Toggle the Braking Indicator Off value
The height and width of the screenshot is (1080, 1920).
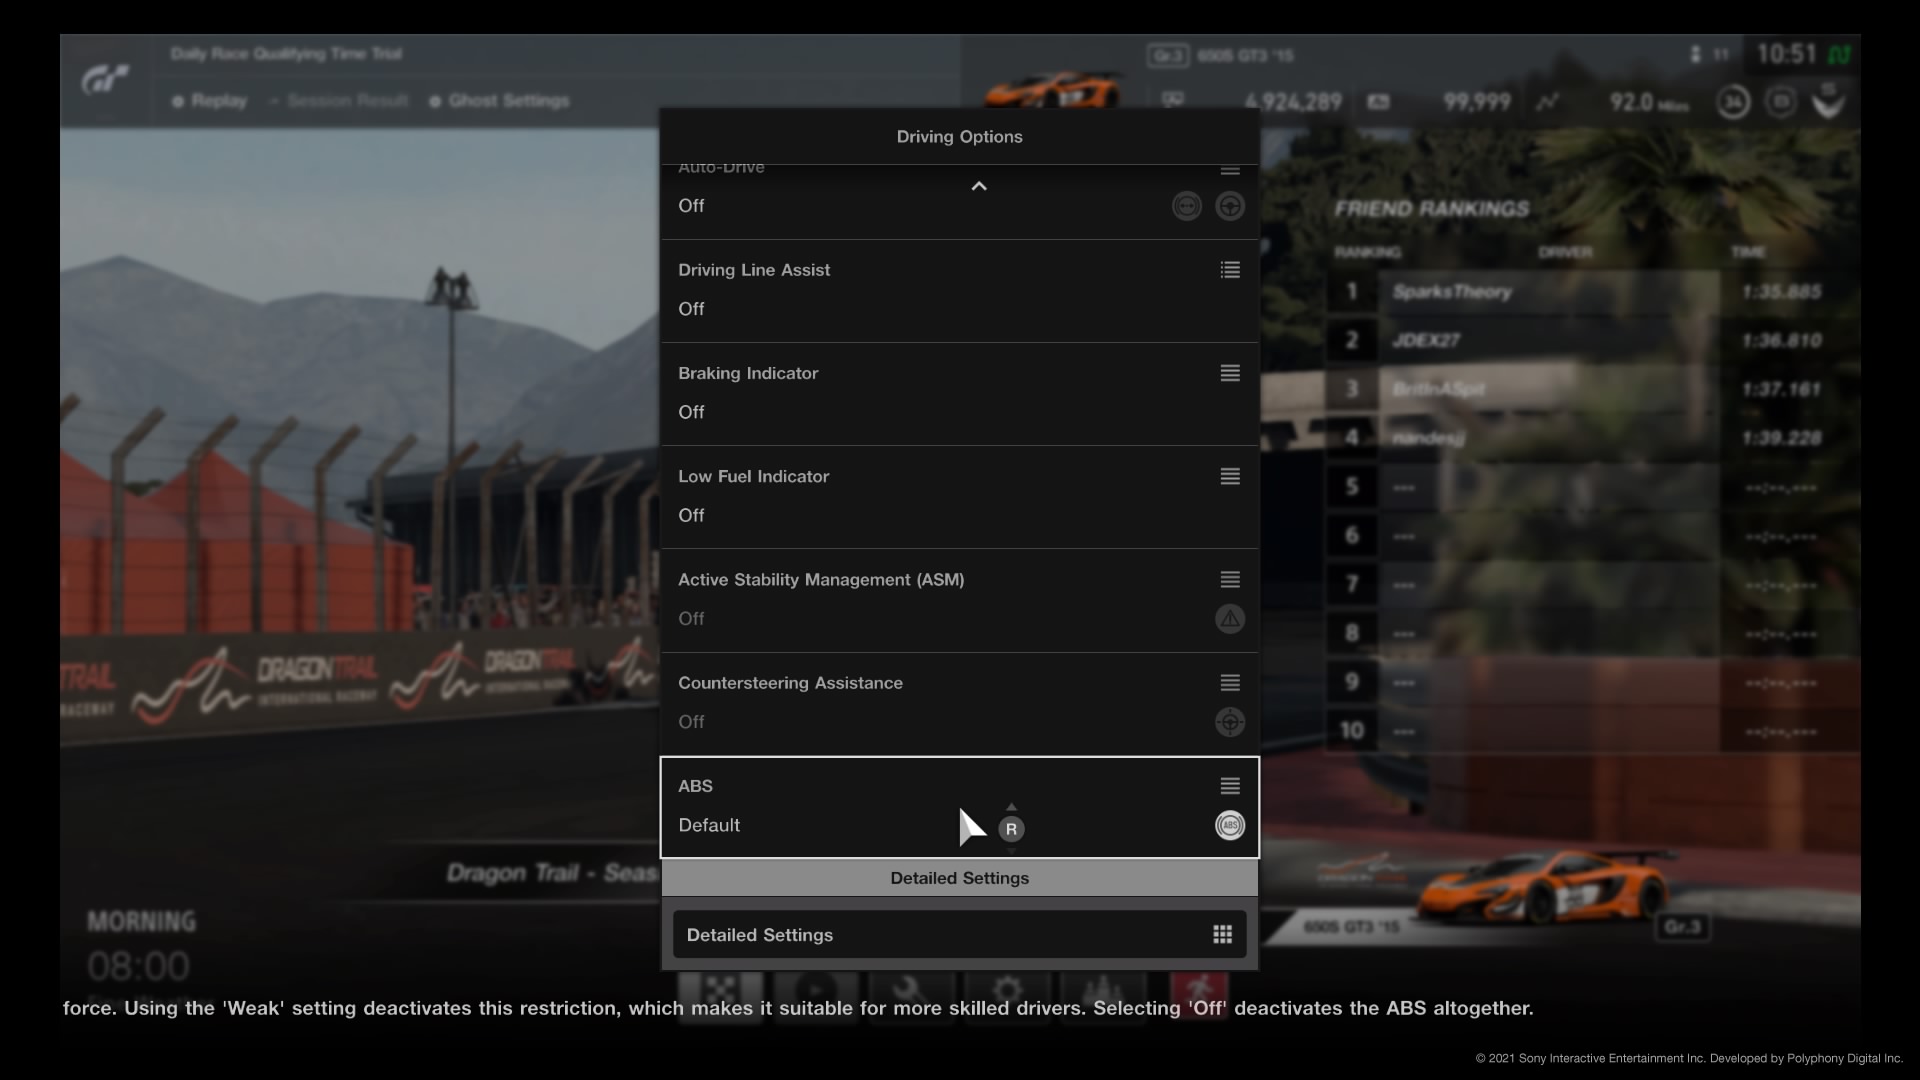pos(691,412)
